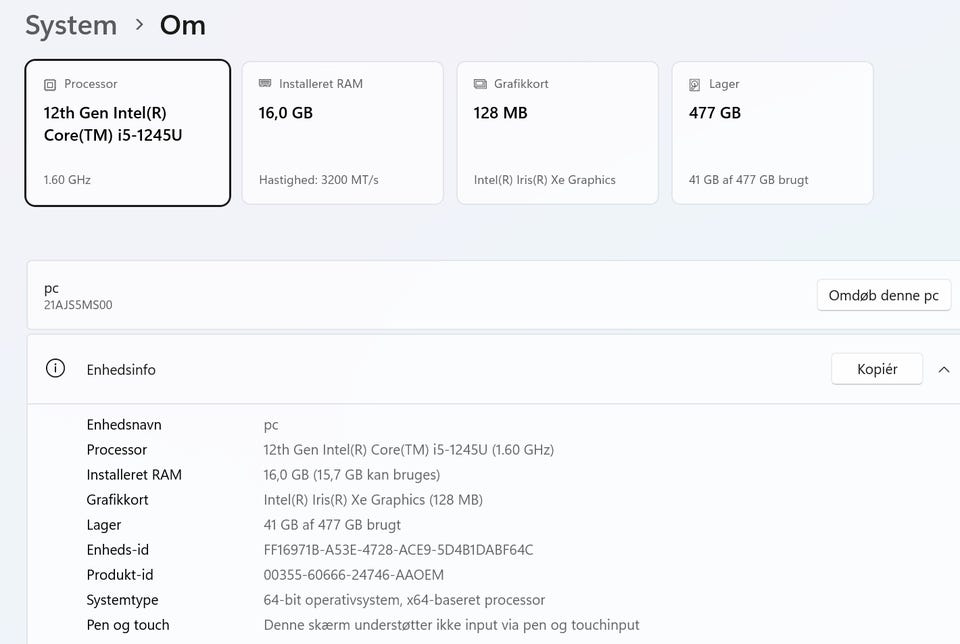Click the Grafikkort display icon

pyautogui.click(x=480, y=84)
